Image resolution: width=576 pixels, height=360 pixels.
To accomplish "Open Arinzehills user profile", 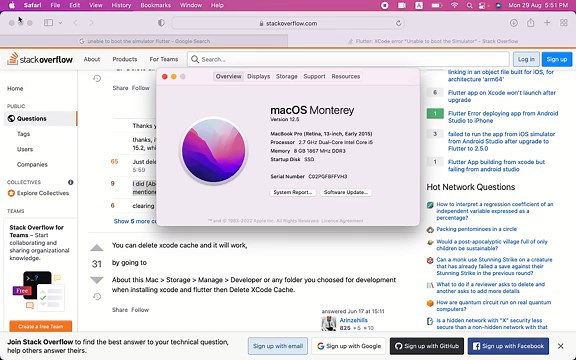I will pyautogui.click(x=353, y=320).
